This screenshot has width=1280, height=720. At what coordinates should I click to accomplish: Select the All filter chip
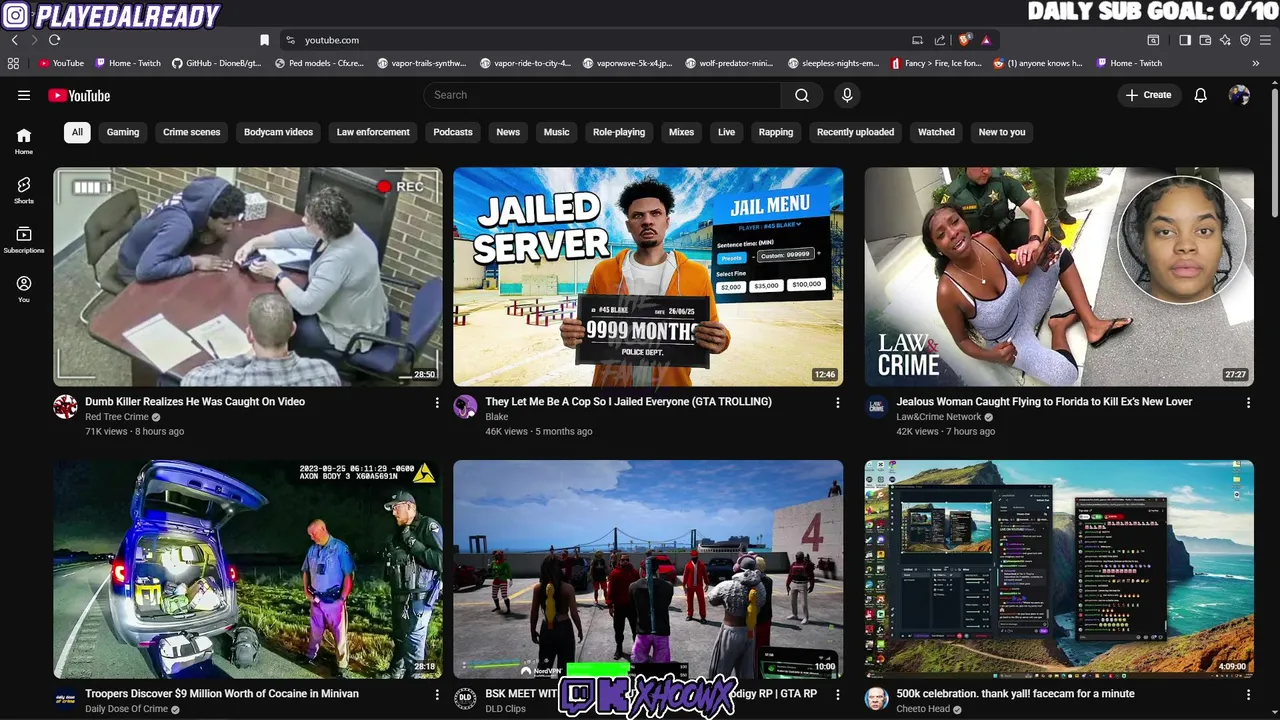(x=77, y=132)
